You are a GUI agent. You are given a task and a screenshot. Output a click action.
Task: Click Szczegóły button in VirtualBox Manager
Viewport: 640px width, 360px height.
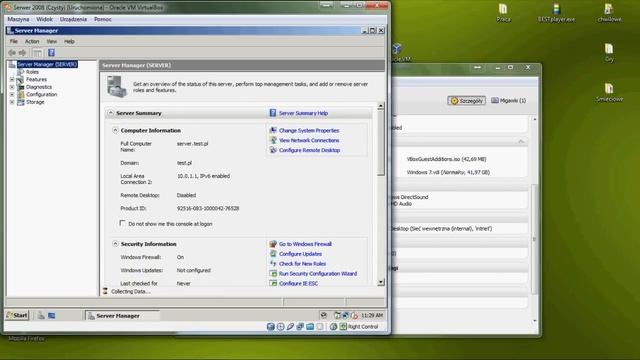pos(467,100)
